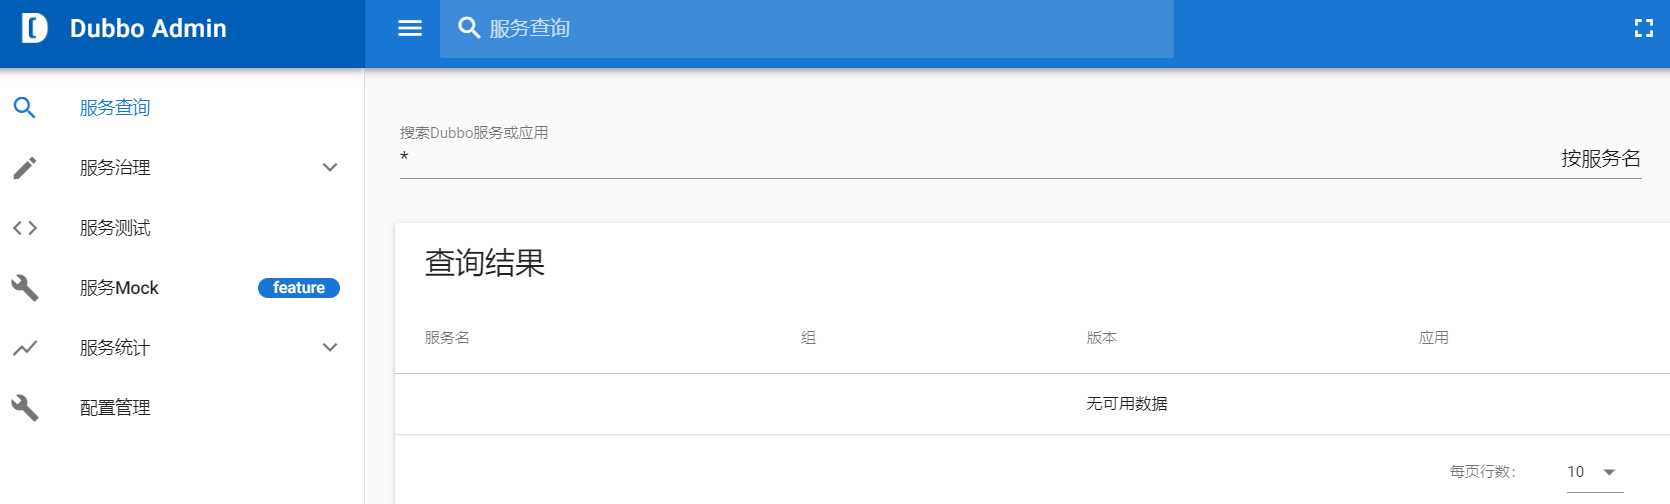Click the Dubbo Admin logo icon
Viewport: 1670px width, 504px height.
tap(34, 28)
